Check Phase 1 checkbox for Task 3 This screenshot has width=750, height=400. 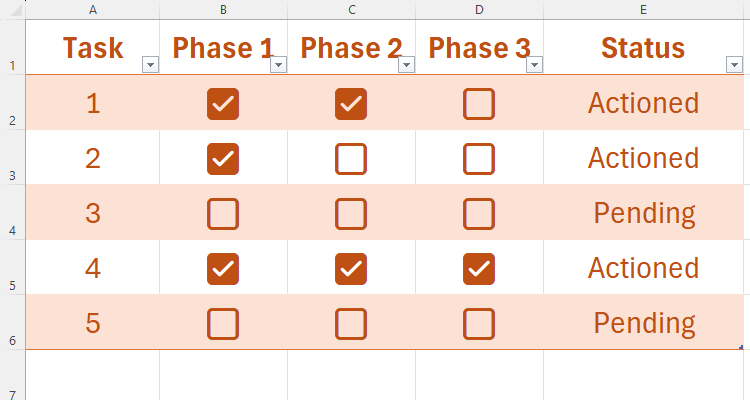coord(223,213)
